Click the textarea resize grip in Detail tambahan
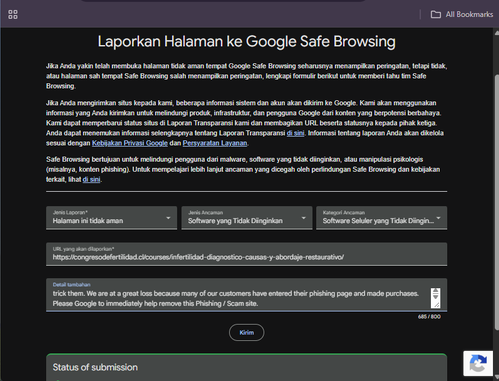The image size is (499, 381). [x=436, y=305]
